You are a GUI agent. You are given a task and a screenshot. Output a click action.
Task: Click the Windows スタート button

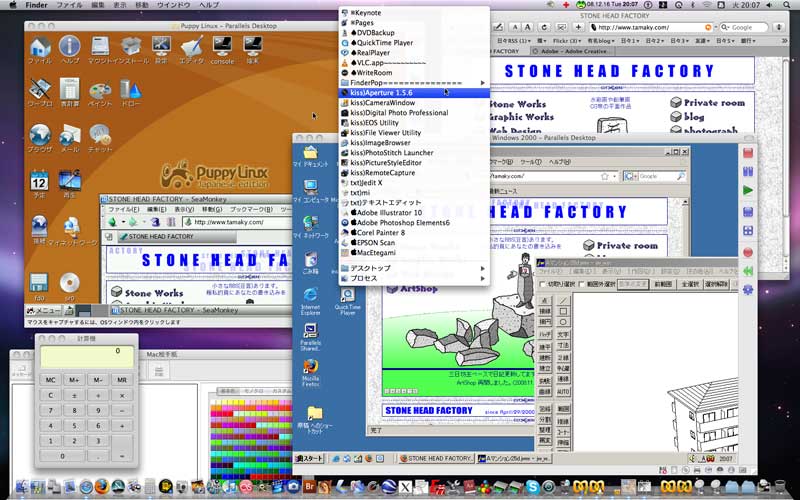click(308, 458)
